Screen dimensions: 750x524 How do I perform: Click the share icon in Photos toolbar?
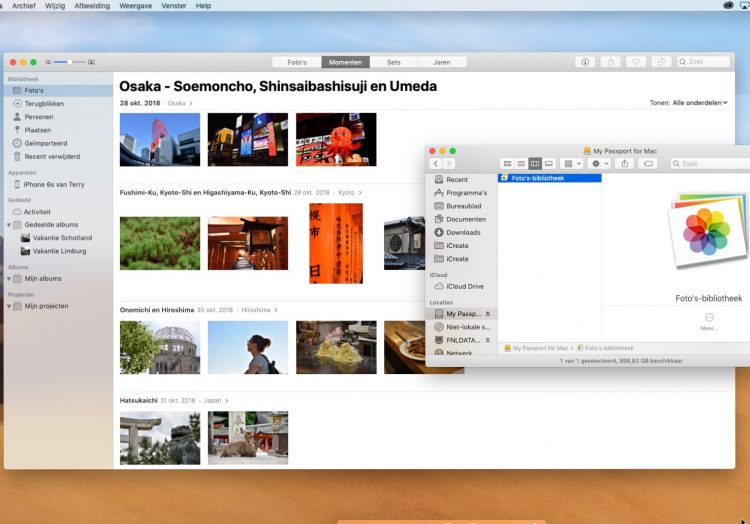coord(611,62)
